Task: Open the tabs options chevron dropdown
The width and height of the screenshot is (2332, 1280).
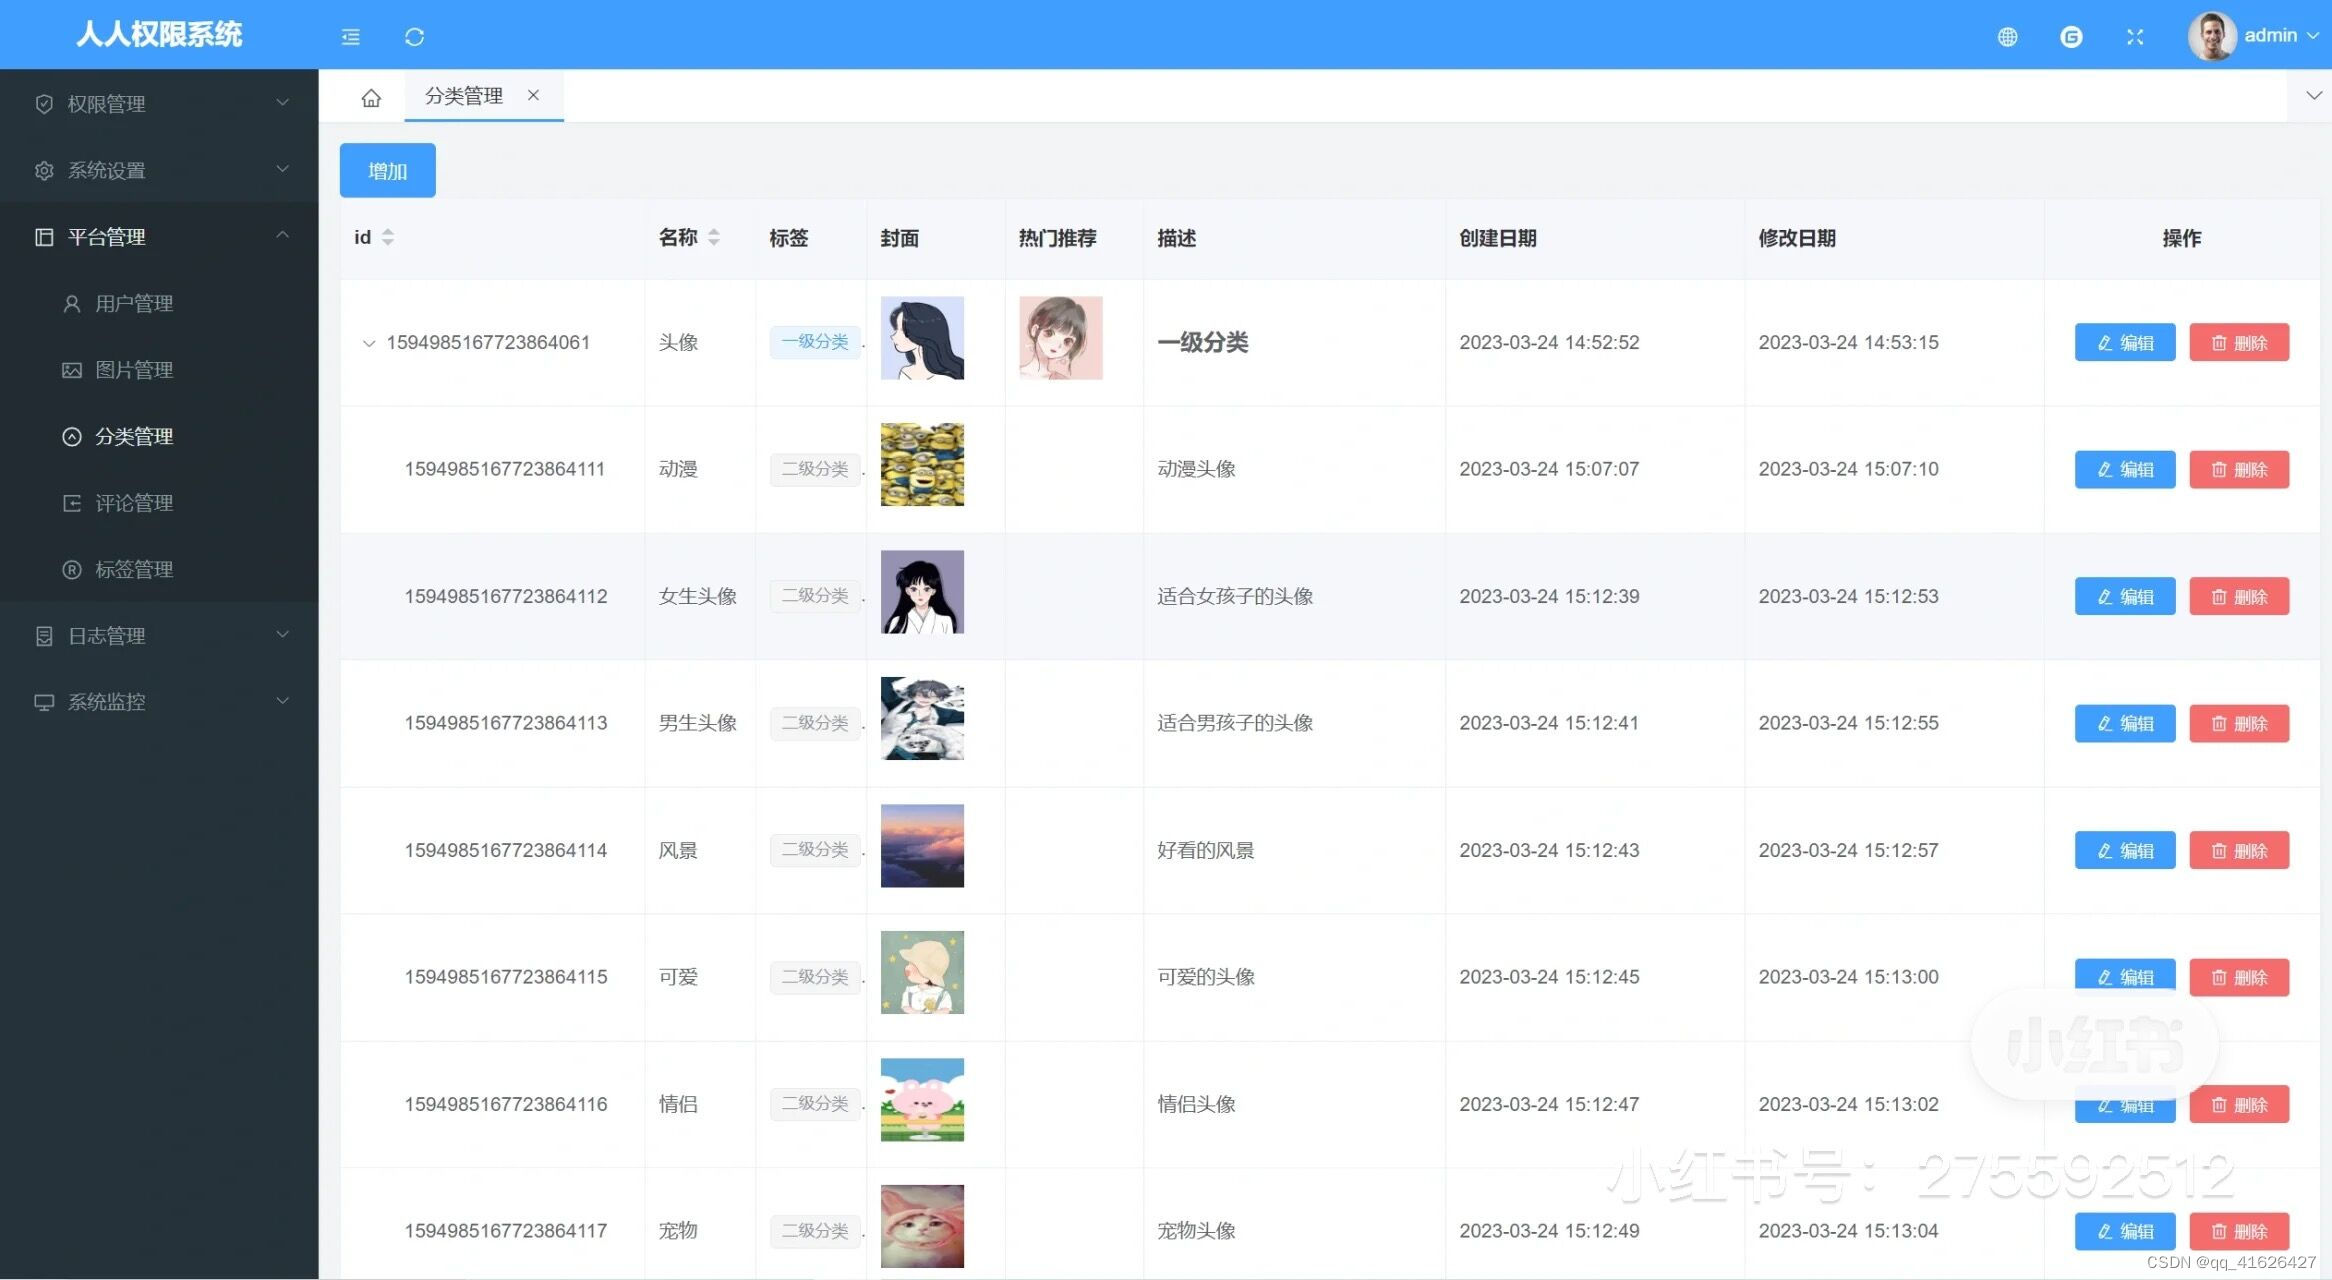Action: [x=2313, y=96]
